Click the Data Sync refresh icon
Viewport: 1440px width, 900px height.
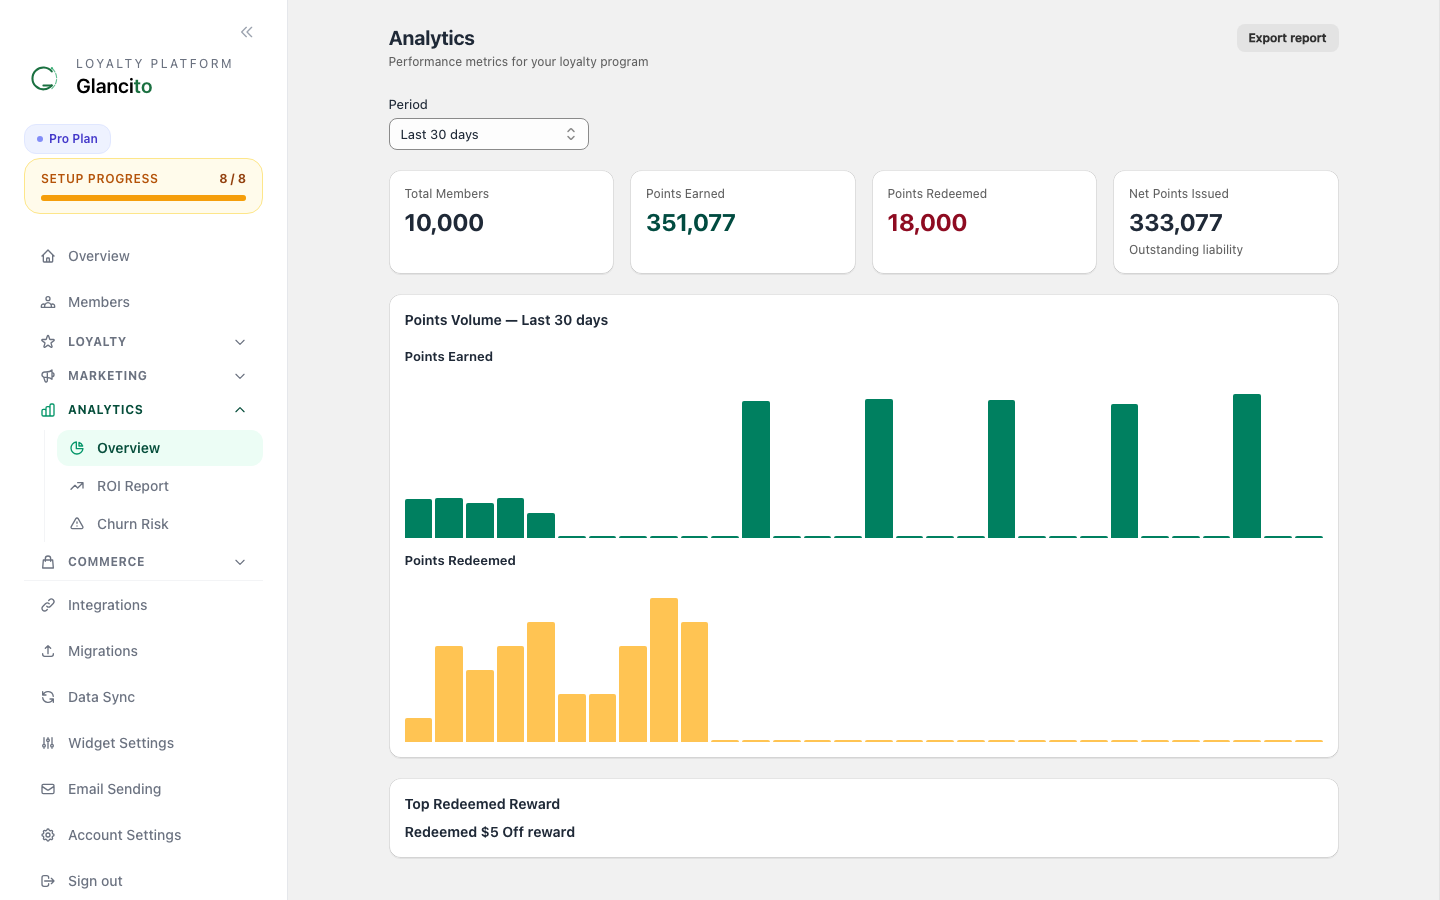tap(48, 697)
